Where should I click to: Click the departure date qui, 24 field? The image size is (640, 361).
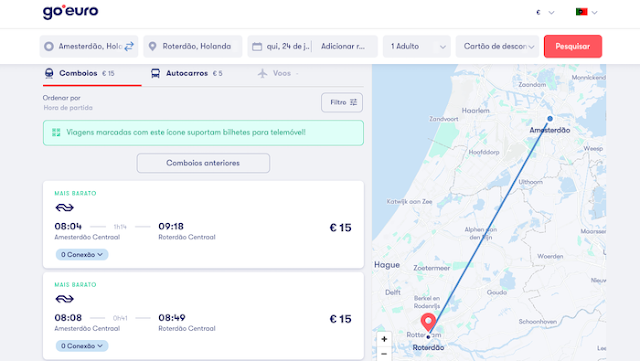[288, 47]
